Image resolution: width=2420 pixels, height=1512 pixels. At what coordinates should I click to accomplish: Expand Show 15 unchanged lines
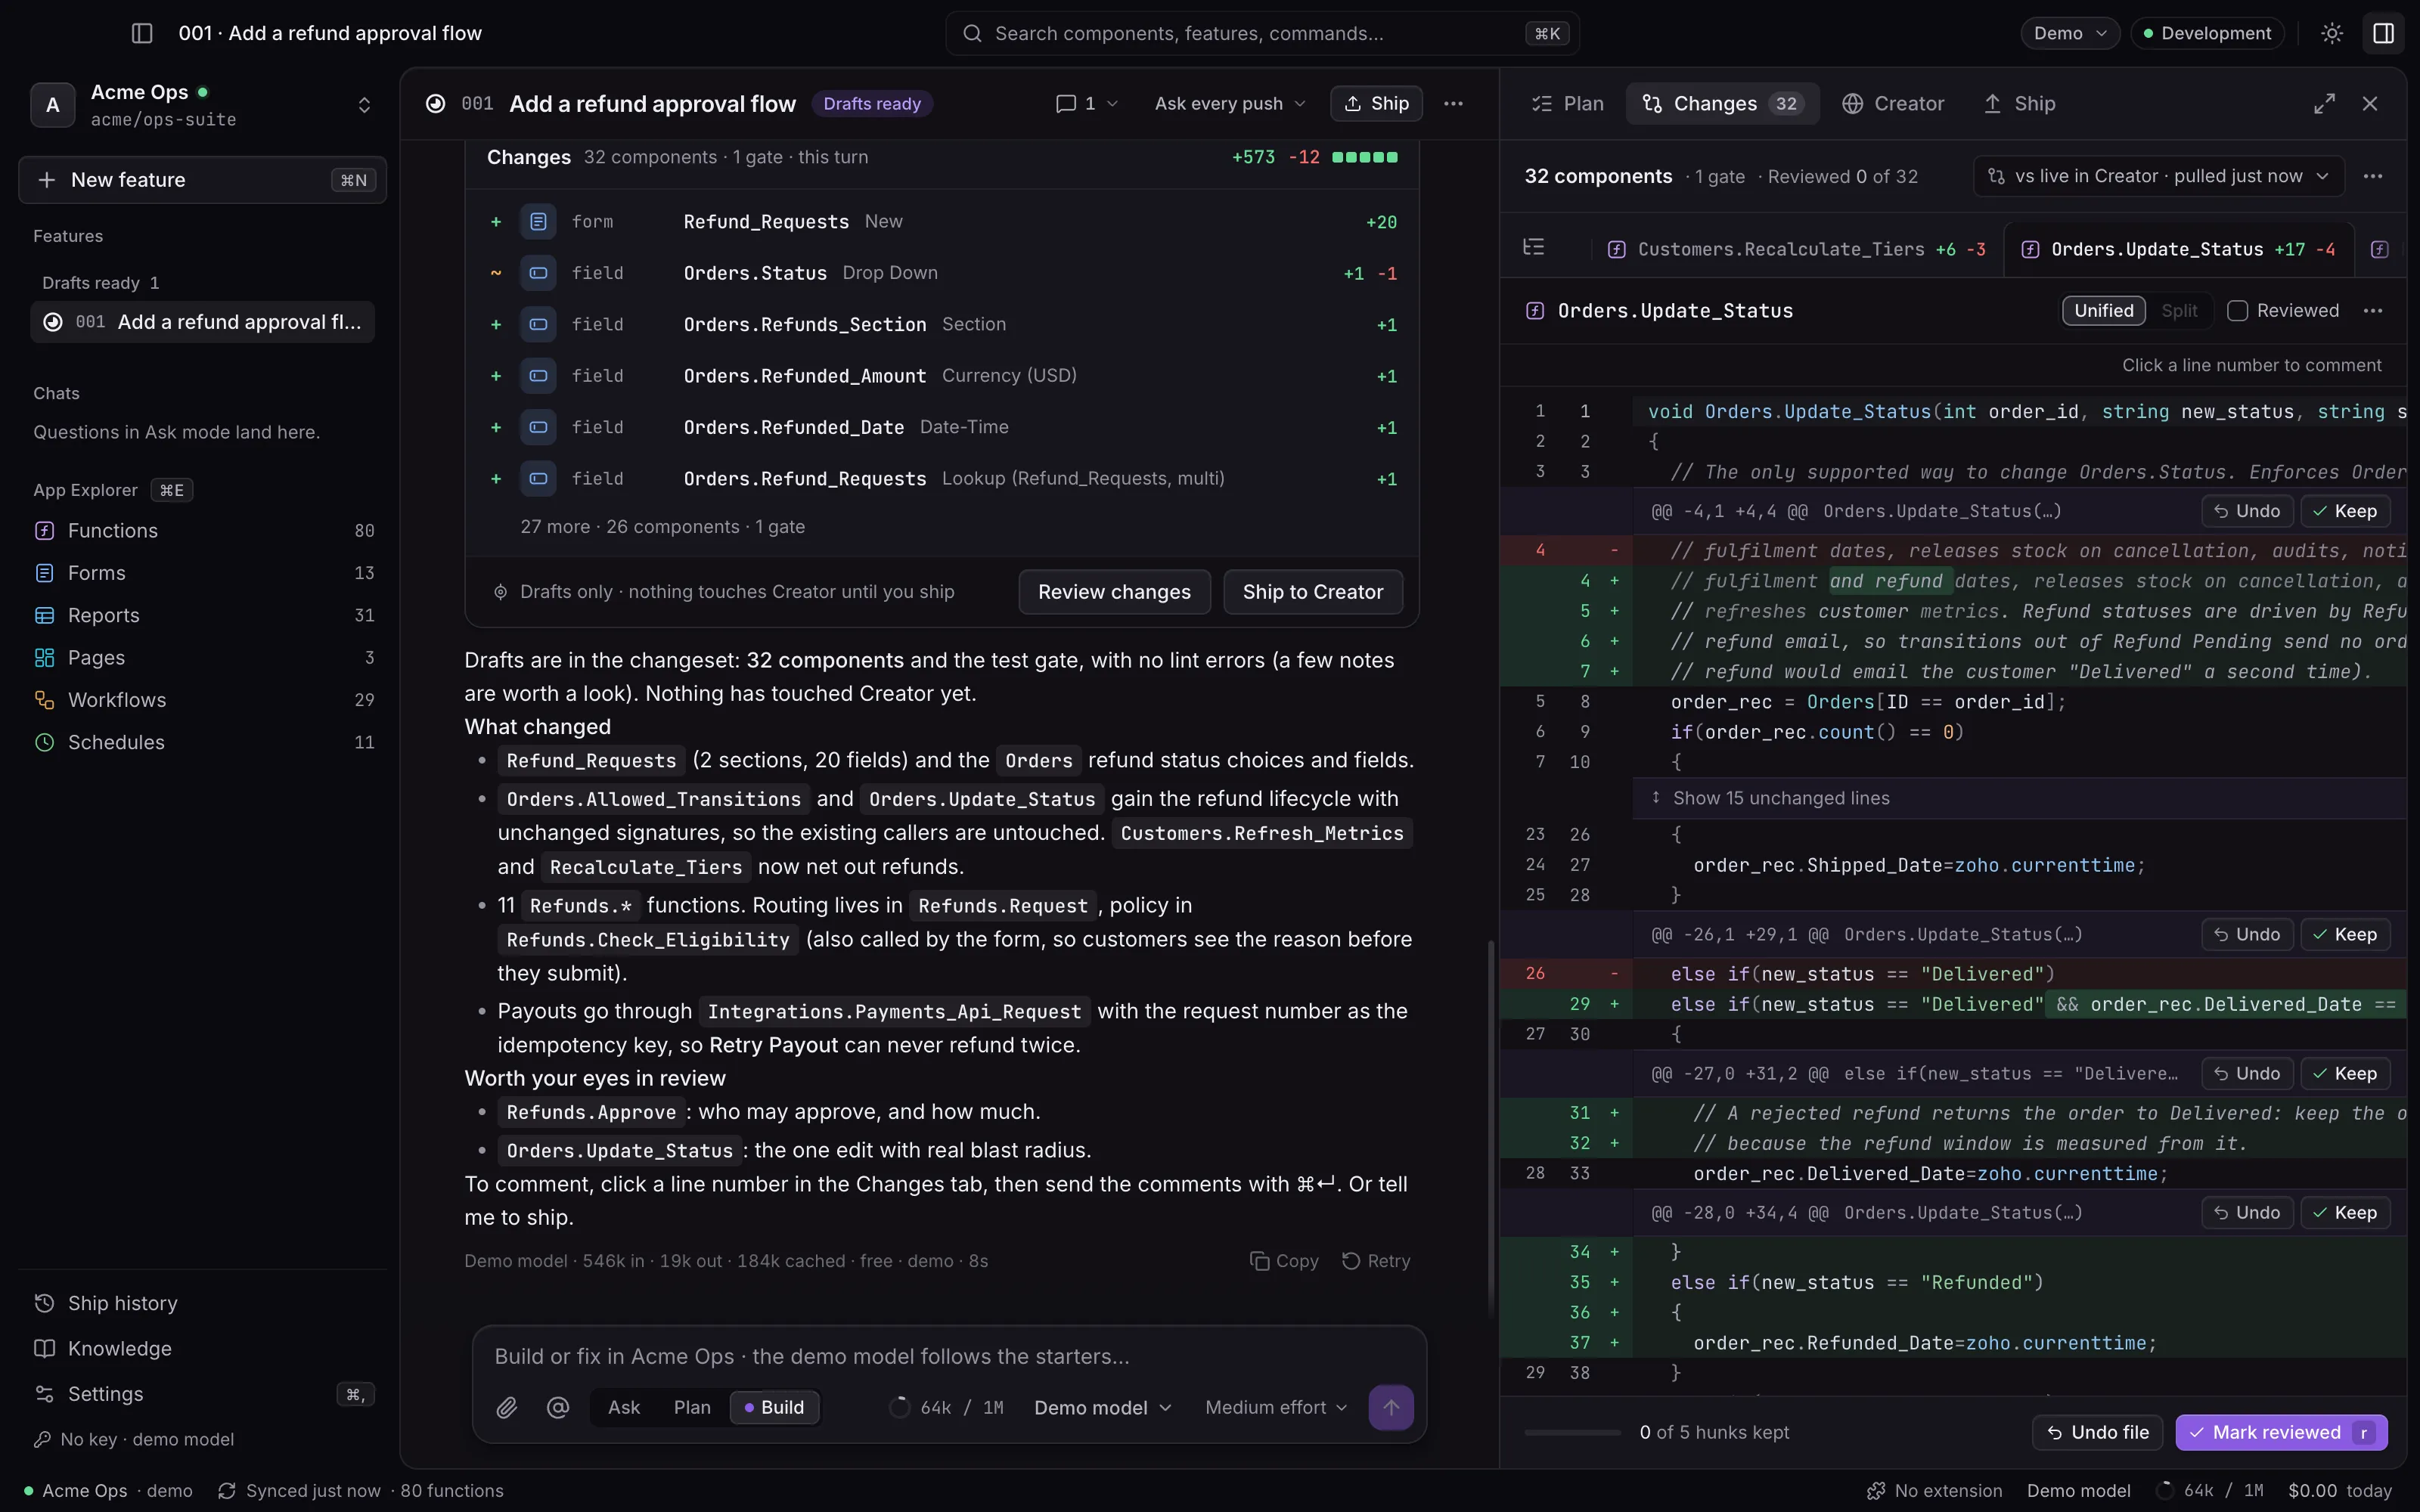point(2020,798)
